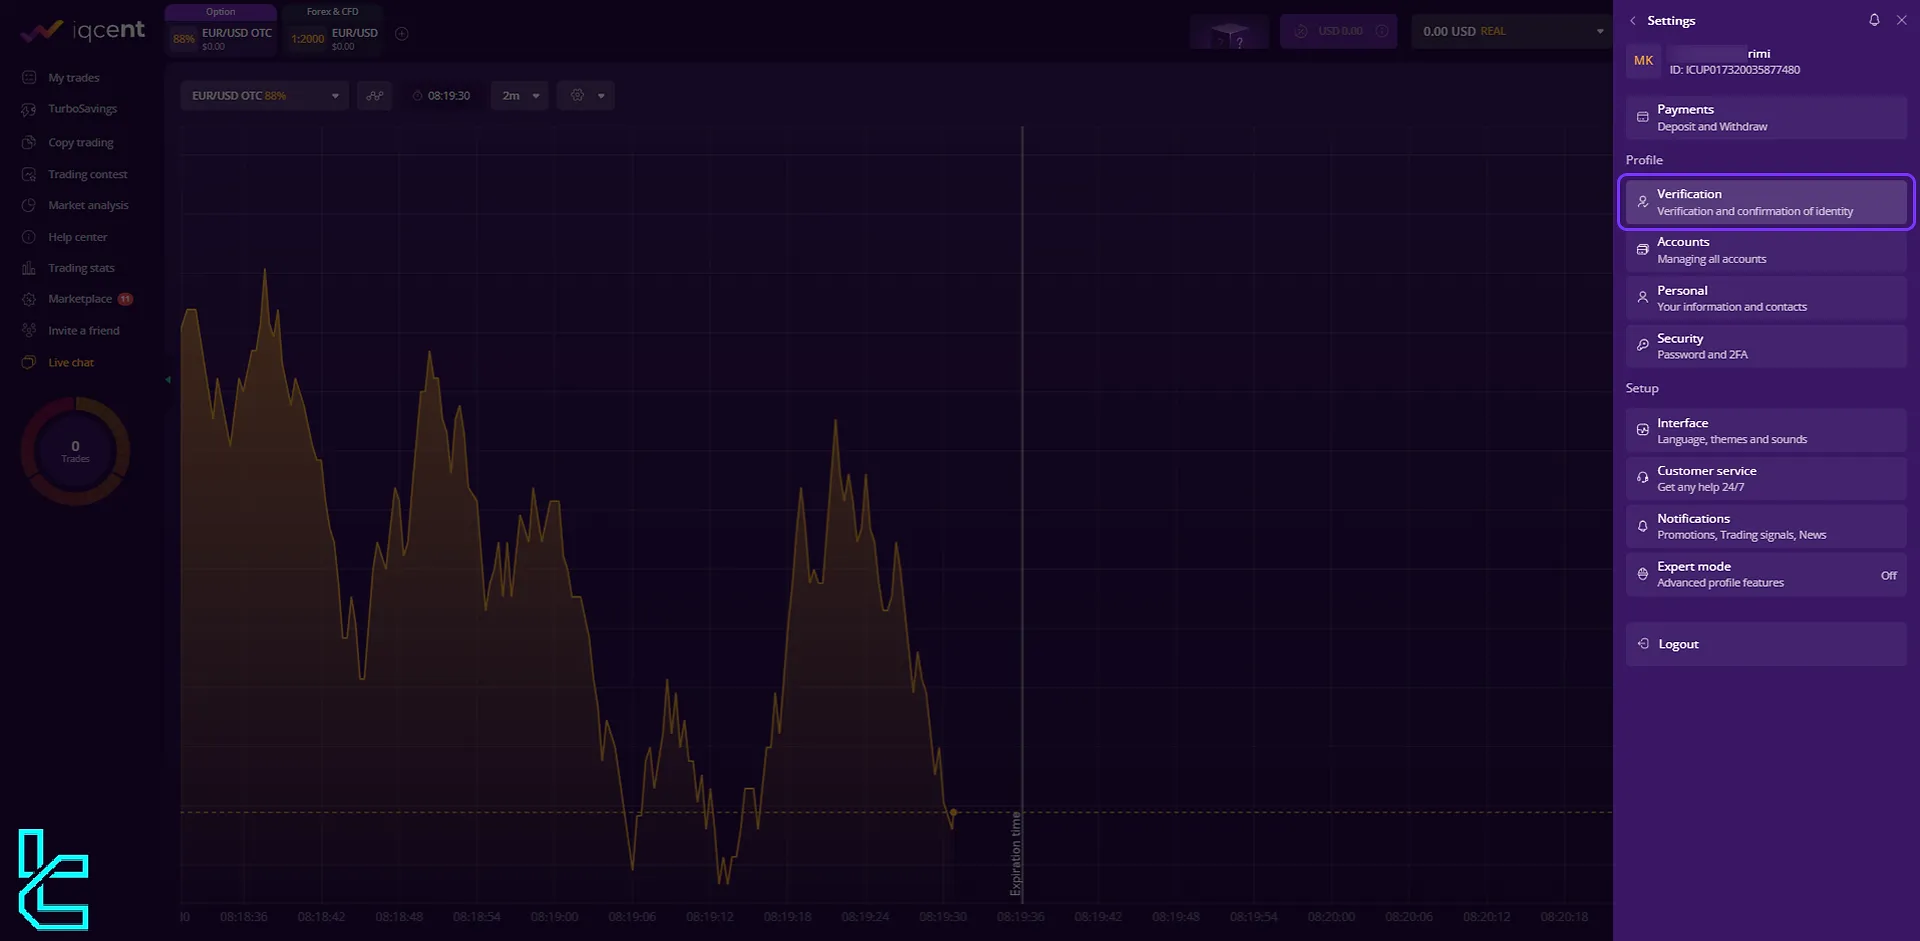Click the Market analysis pie icon
The width and height of the screenshot is (1920, 941).
29,206
